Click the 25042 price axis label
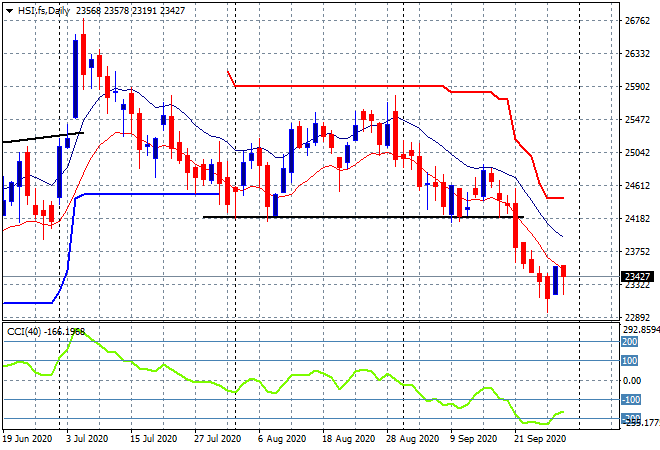 pyautogui.click(x=637, y=152)
